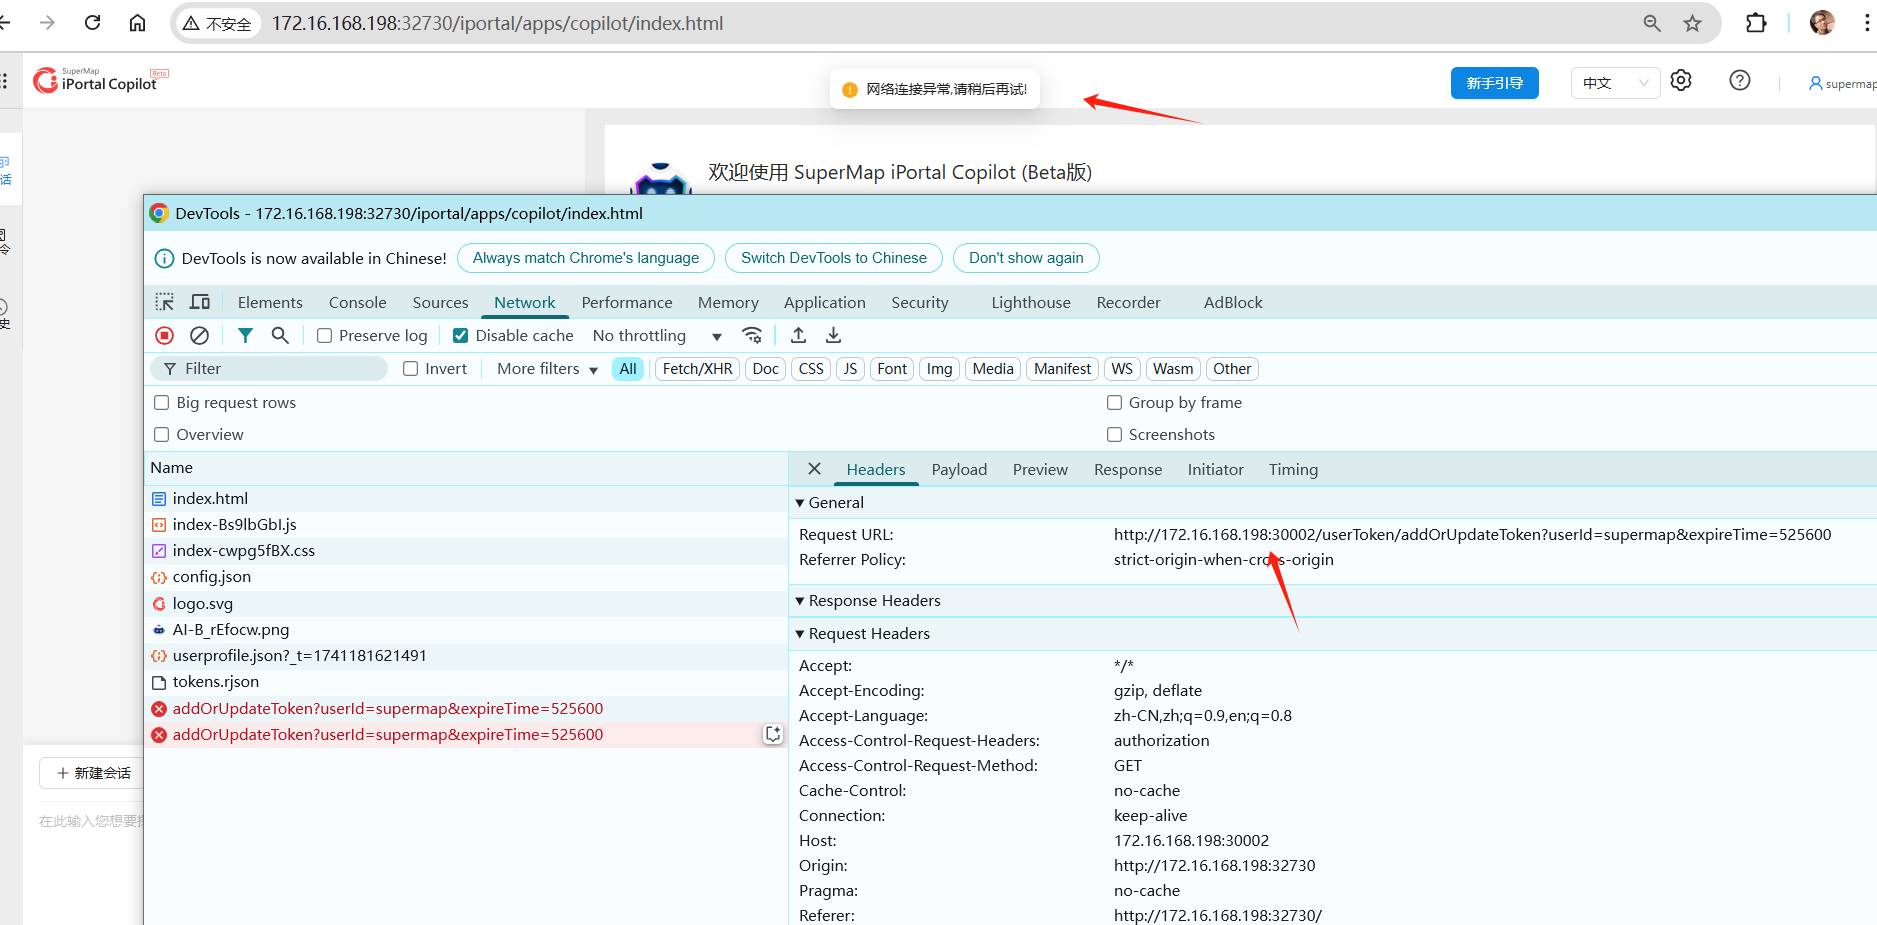Screen dimensions: 1877x925
Task: Enable the Big request rows checkbox
Action: point(162,403)
